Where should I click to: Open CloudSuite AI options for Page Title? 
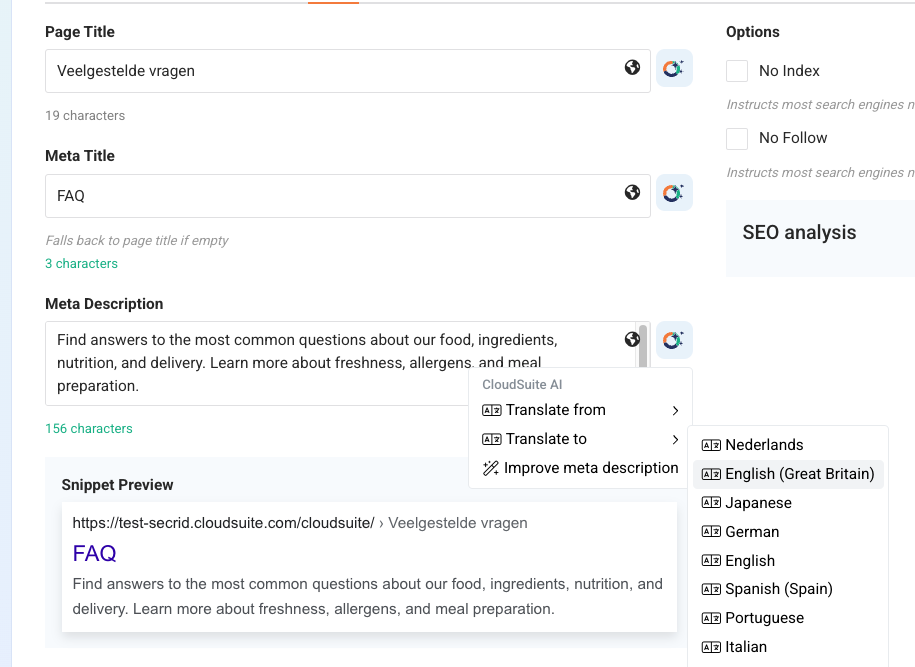[x=673, y=67]
